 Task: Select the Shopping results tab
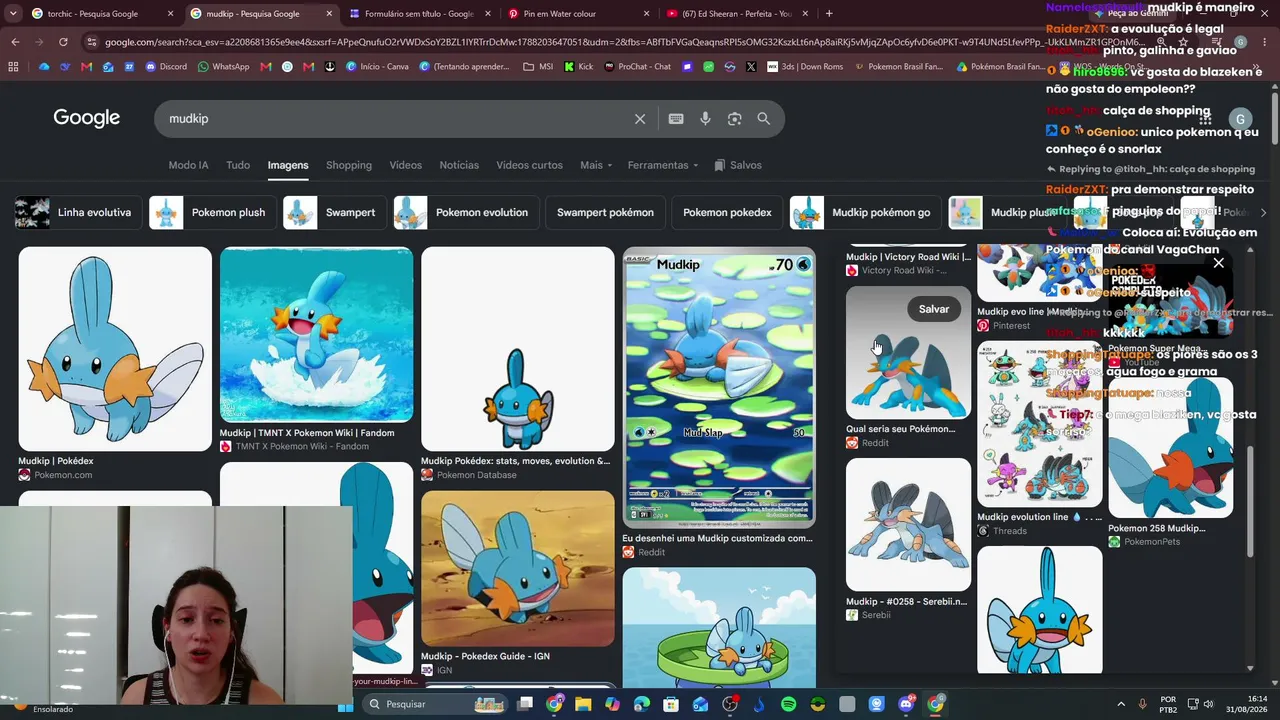click(349, 165)
